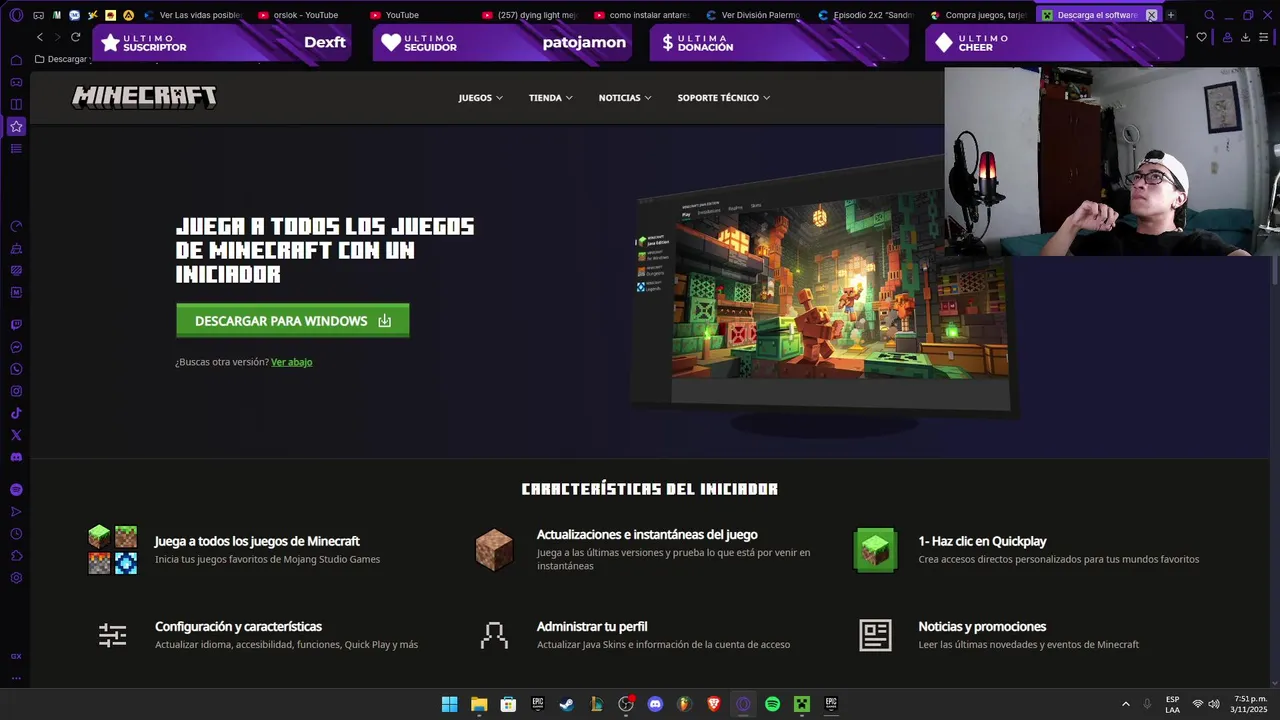Switch to 'Ver Las vidas posibles' tab
The image size is (1280, 720).
tap(193, 15)
